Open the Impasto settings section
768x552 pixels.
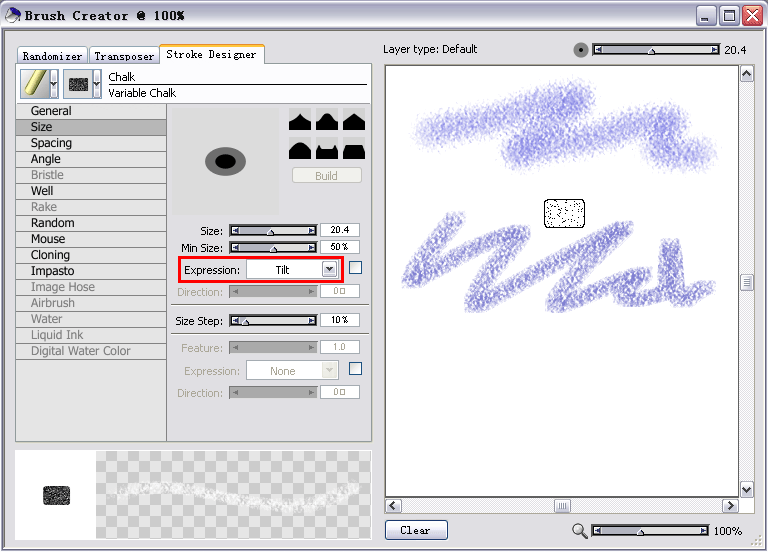click(52, 271)
